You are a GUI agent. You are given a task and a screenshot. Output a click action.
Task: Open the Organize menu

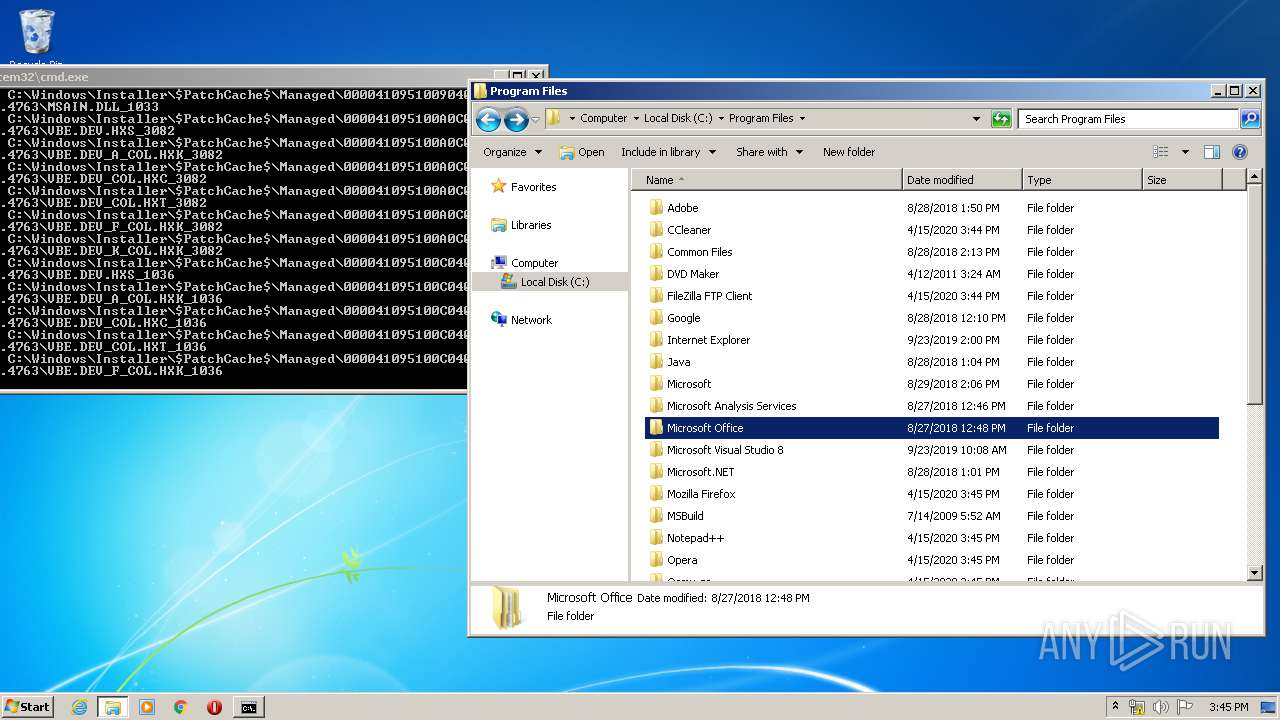click(x=512, y=152)
